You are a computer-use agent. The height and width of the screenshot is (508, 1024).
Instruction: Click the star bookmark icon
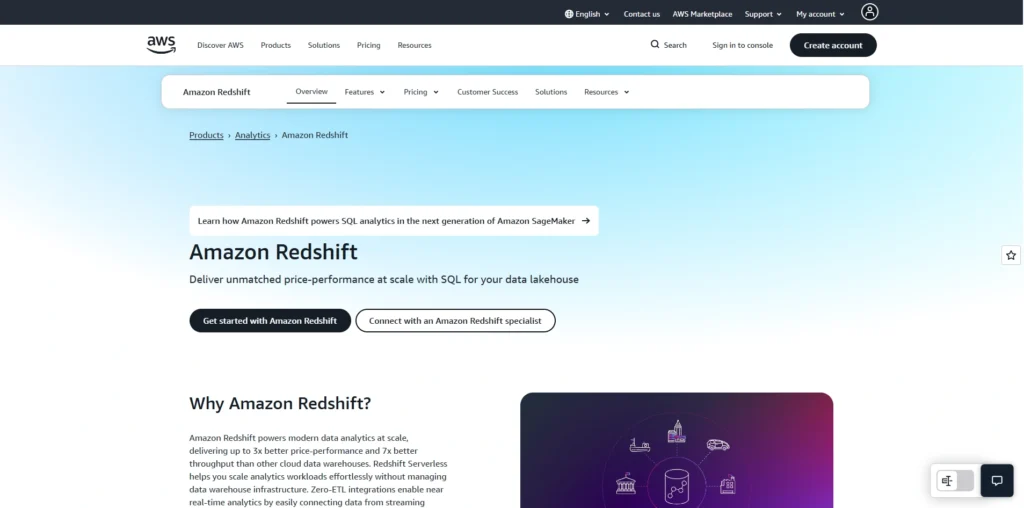click(1011, 255)
